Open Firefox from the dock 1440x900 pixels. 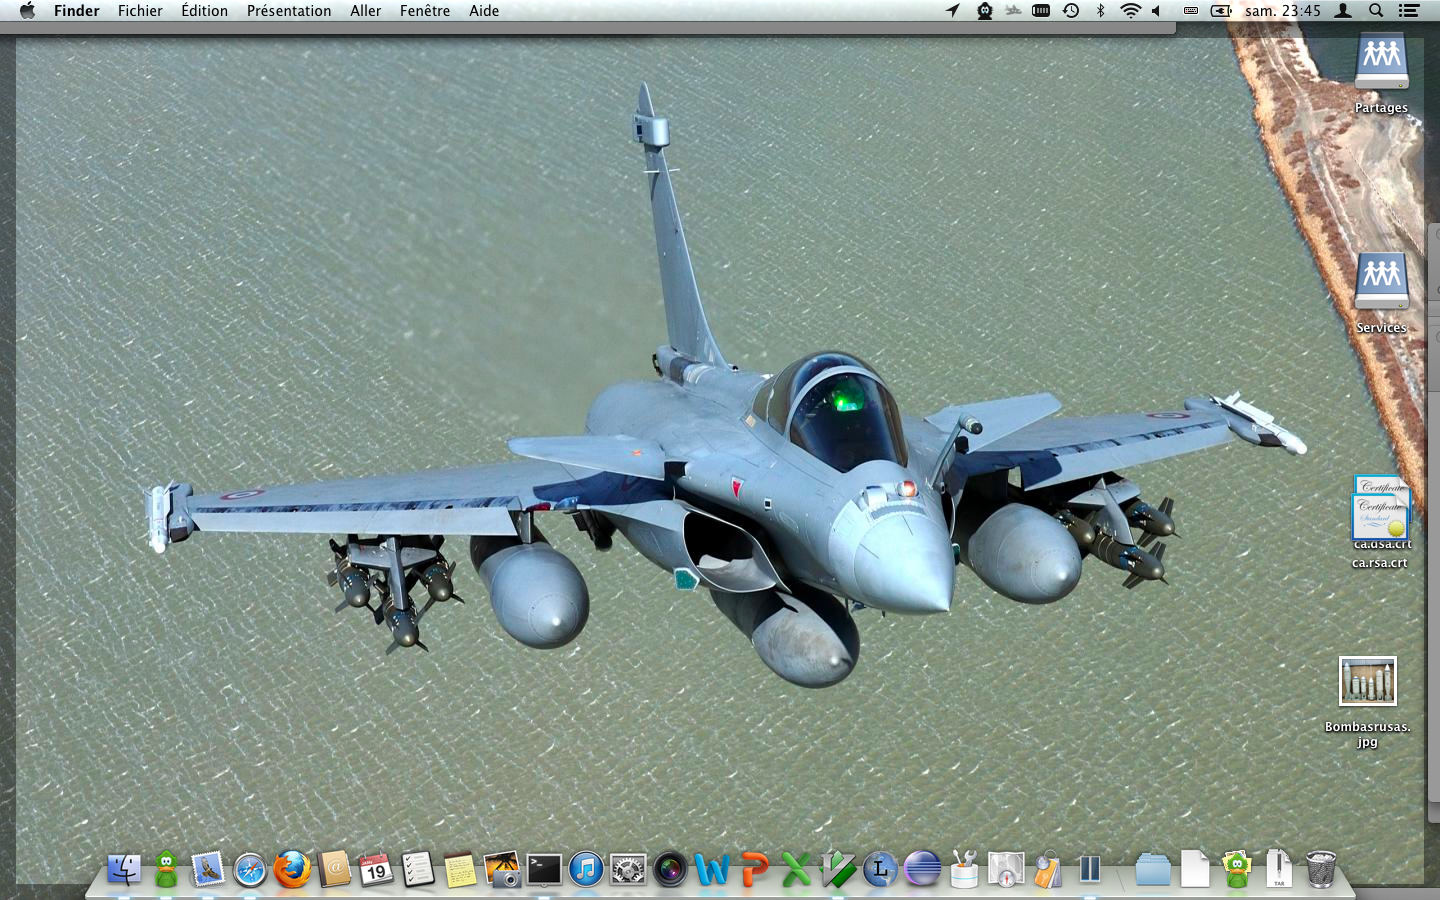click(292, 870)
